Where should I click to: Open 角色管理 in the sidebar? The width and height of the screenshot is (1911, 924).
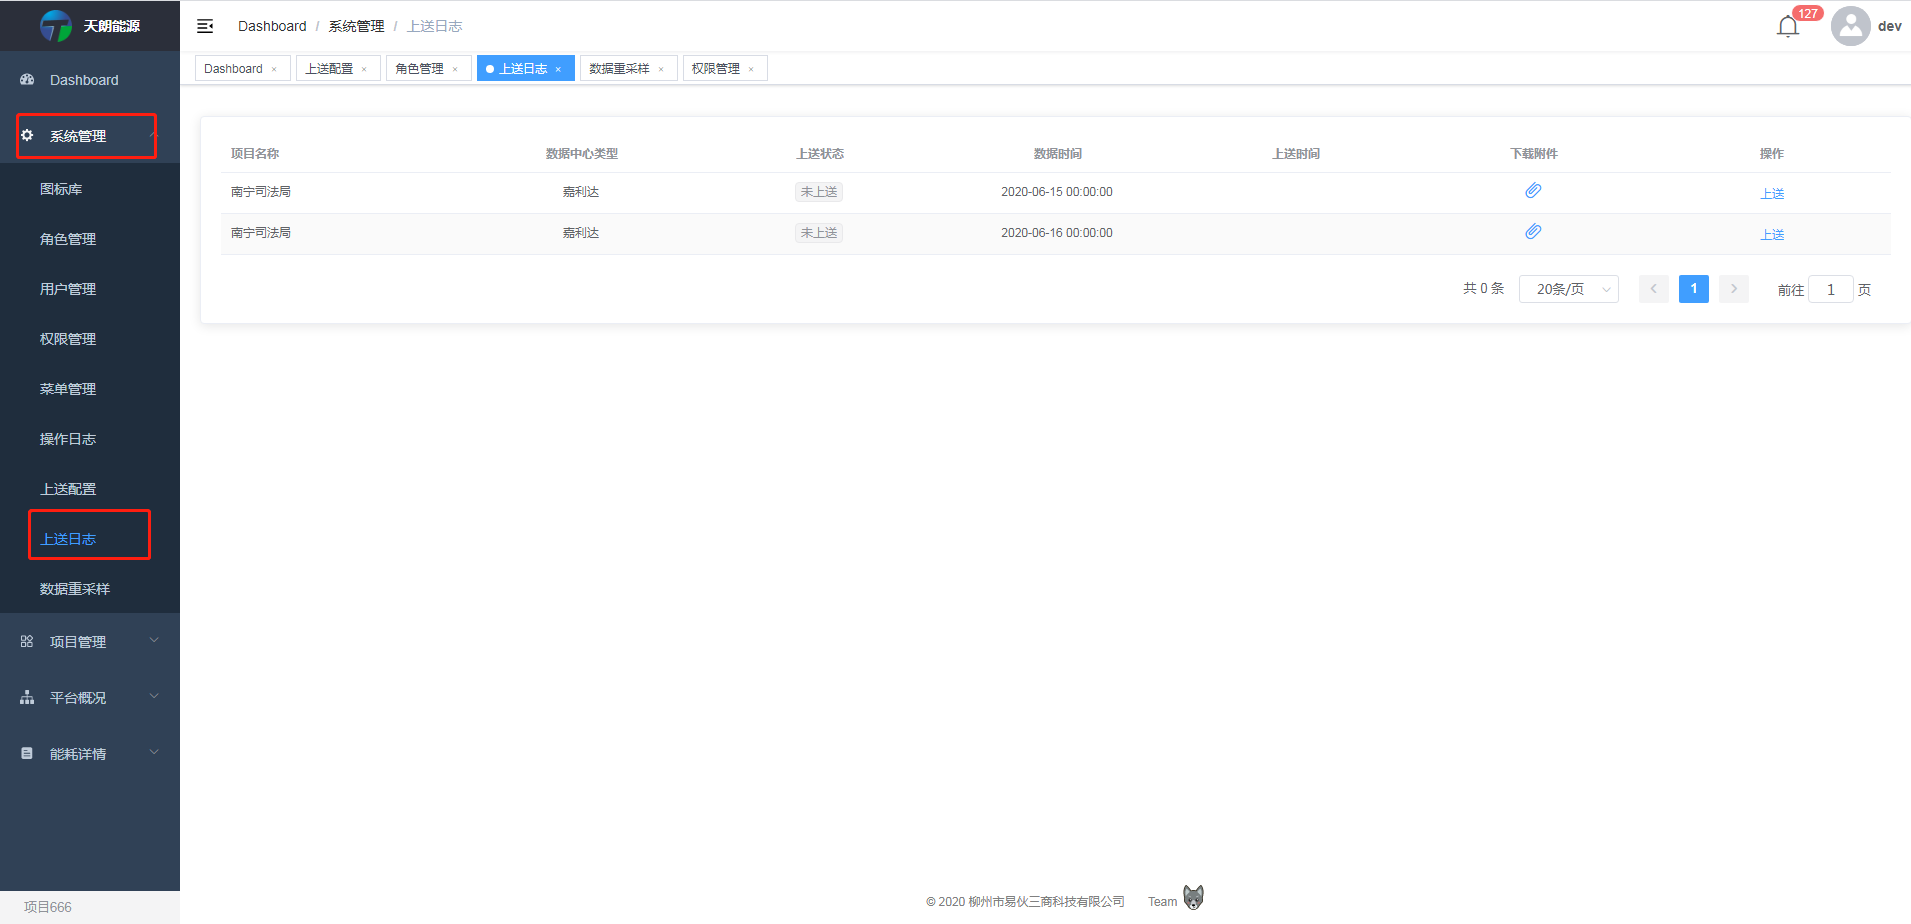[90, 239]
